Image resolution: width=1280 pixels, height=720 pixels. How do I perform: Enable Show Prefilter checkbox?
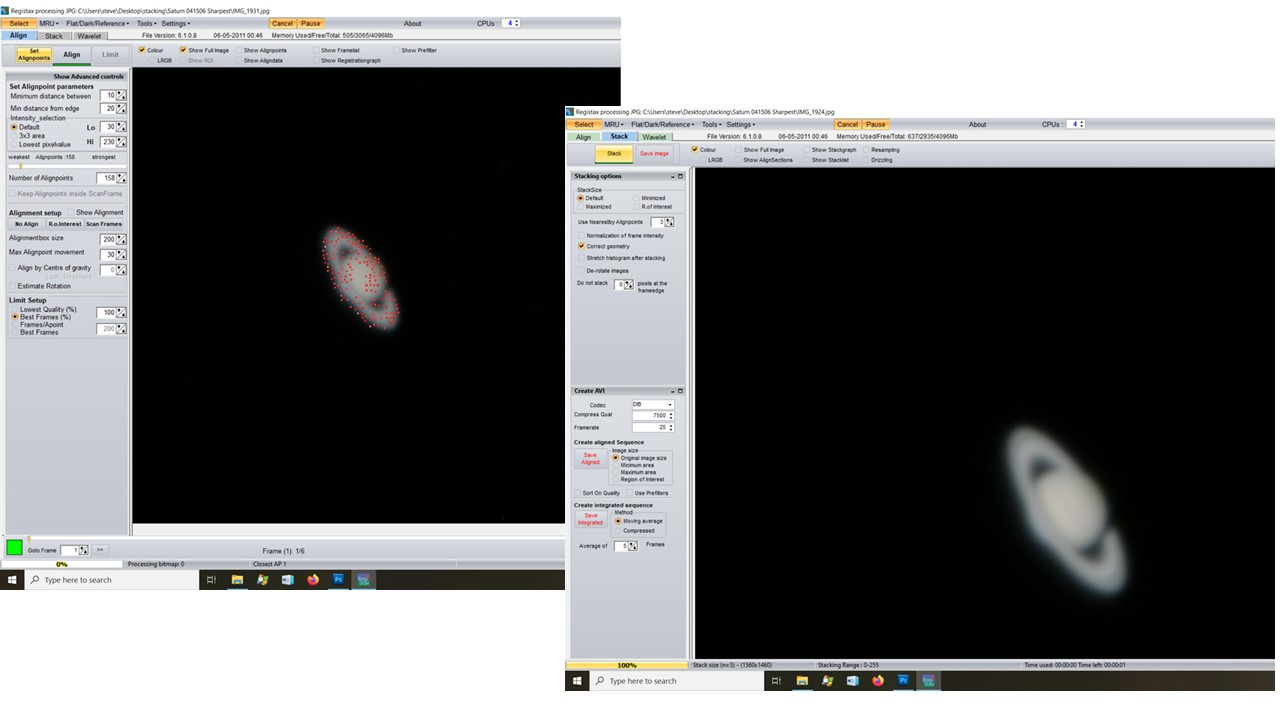[x=397, y=50]
